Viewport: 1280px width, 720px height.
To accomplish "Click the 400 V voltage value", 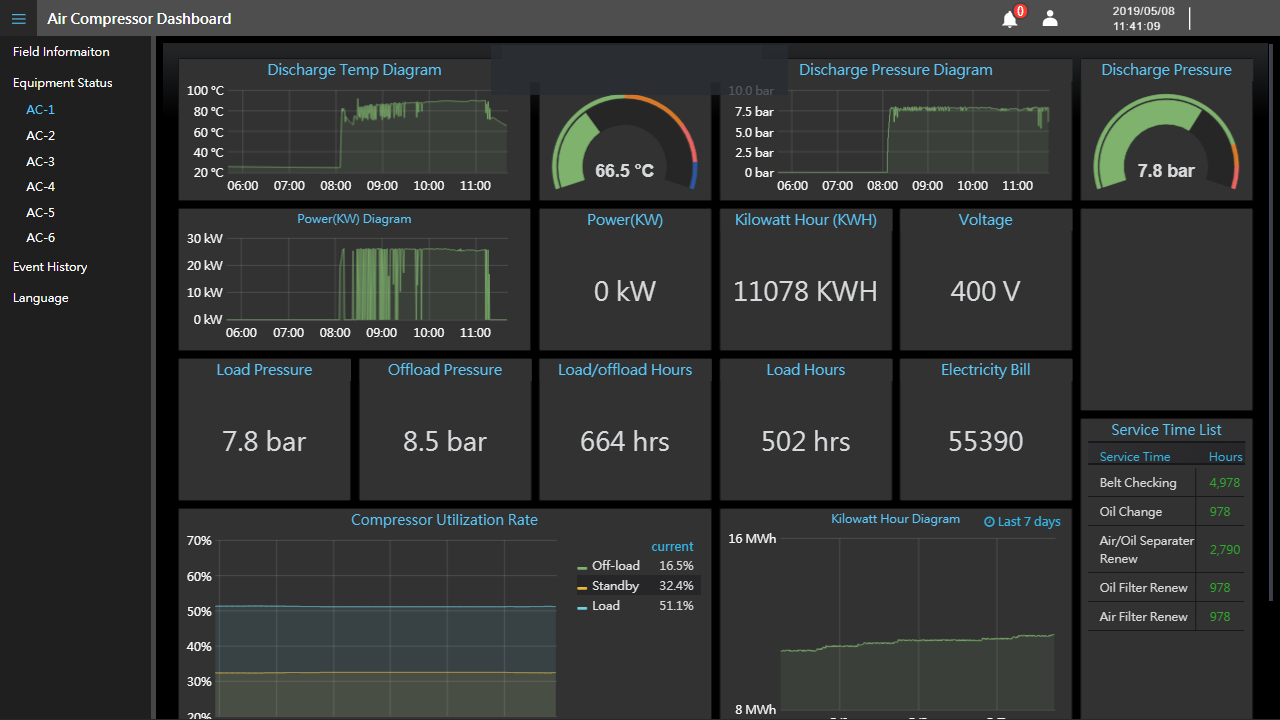I will 986,291.
